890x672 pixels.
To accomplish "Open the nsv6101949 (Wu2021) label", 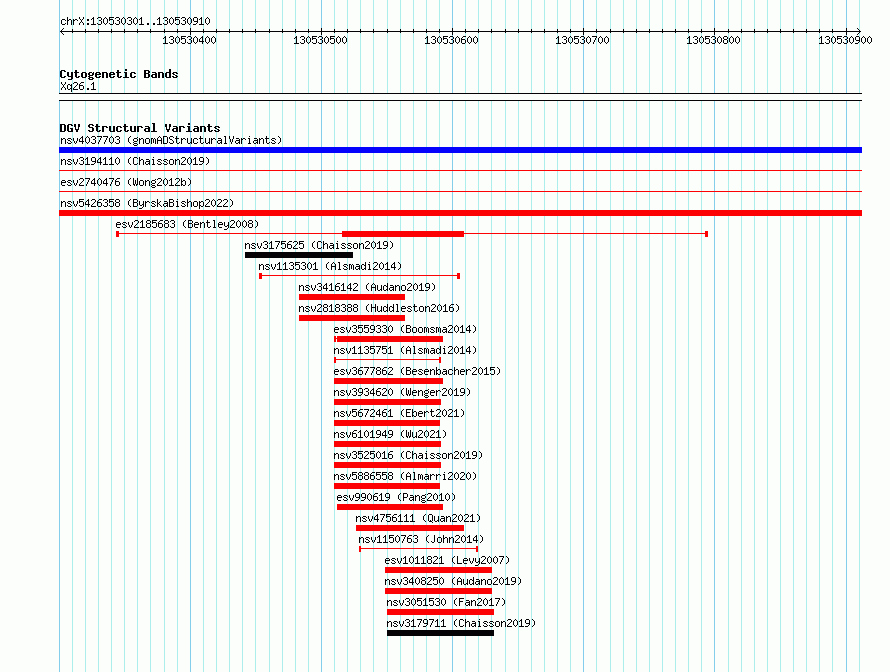I will pyautogui.click(x=391, y=434).
